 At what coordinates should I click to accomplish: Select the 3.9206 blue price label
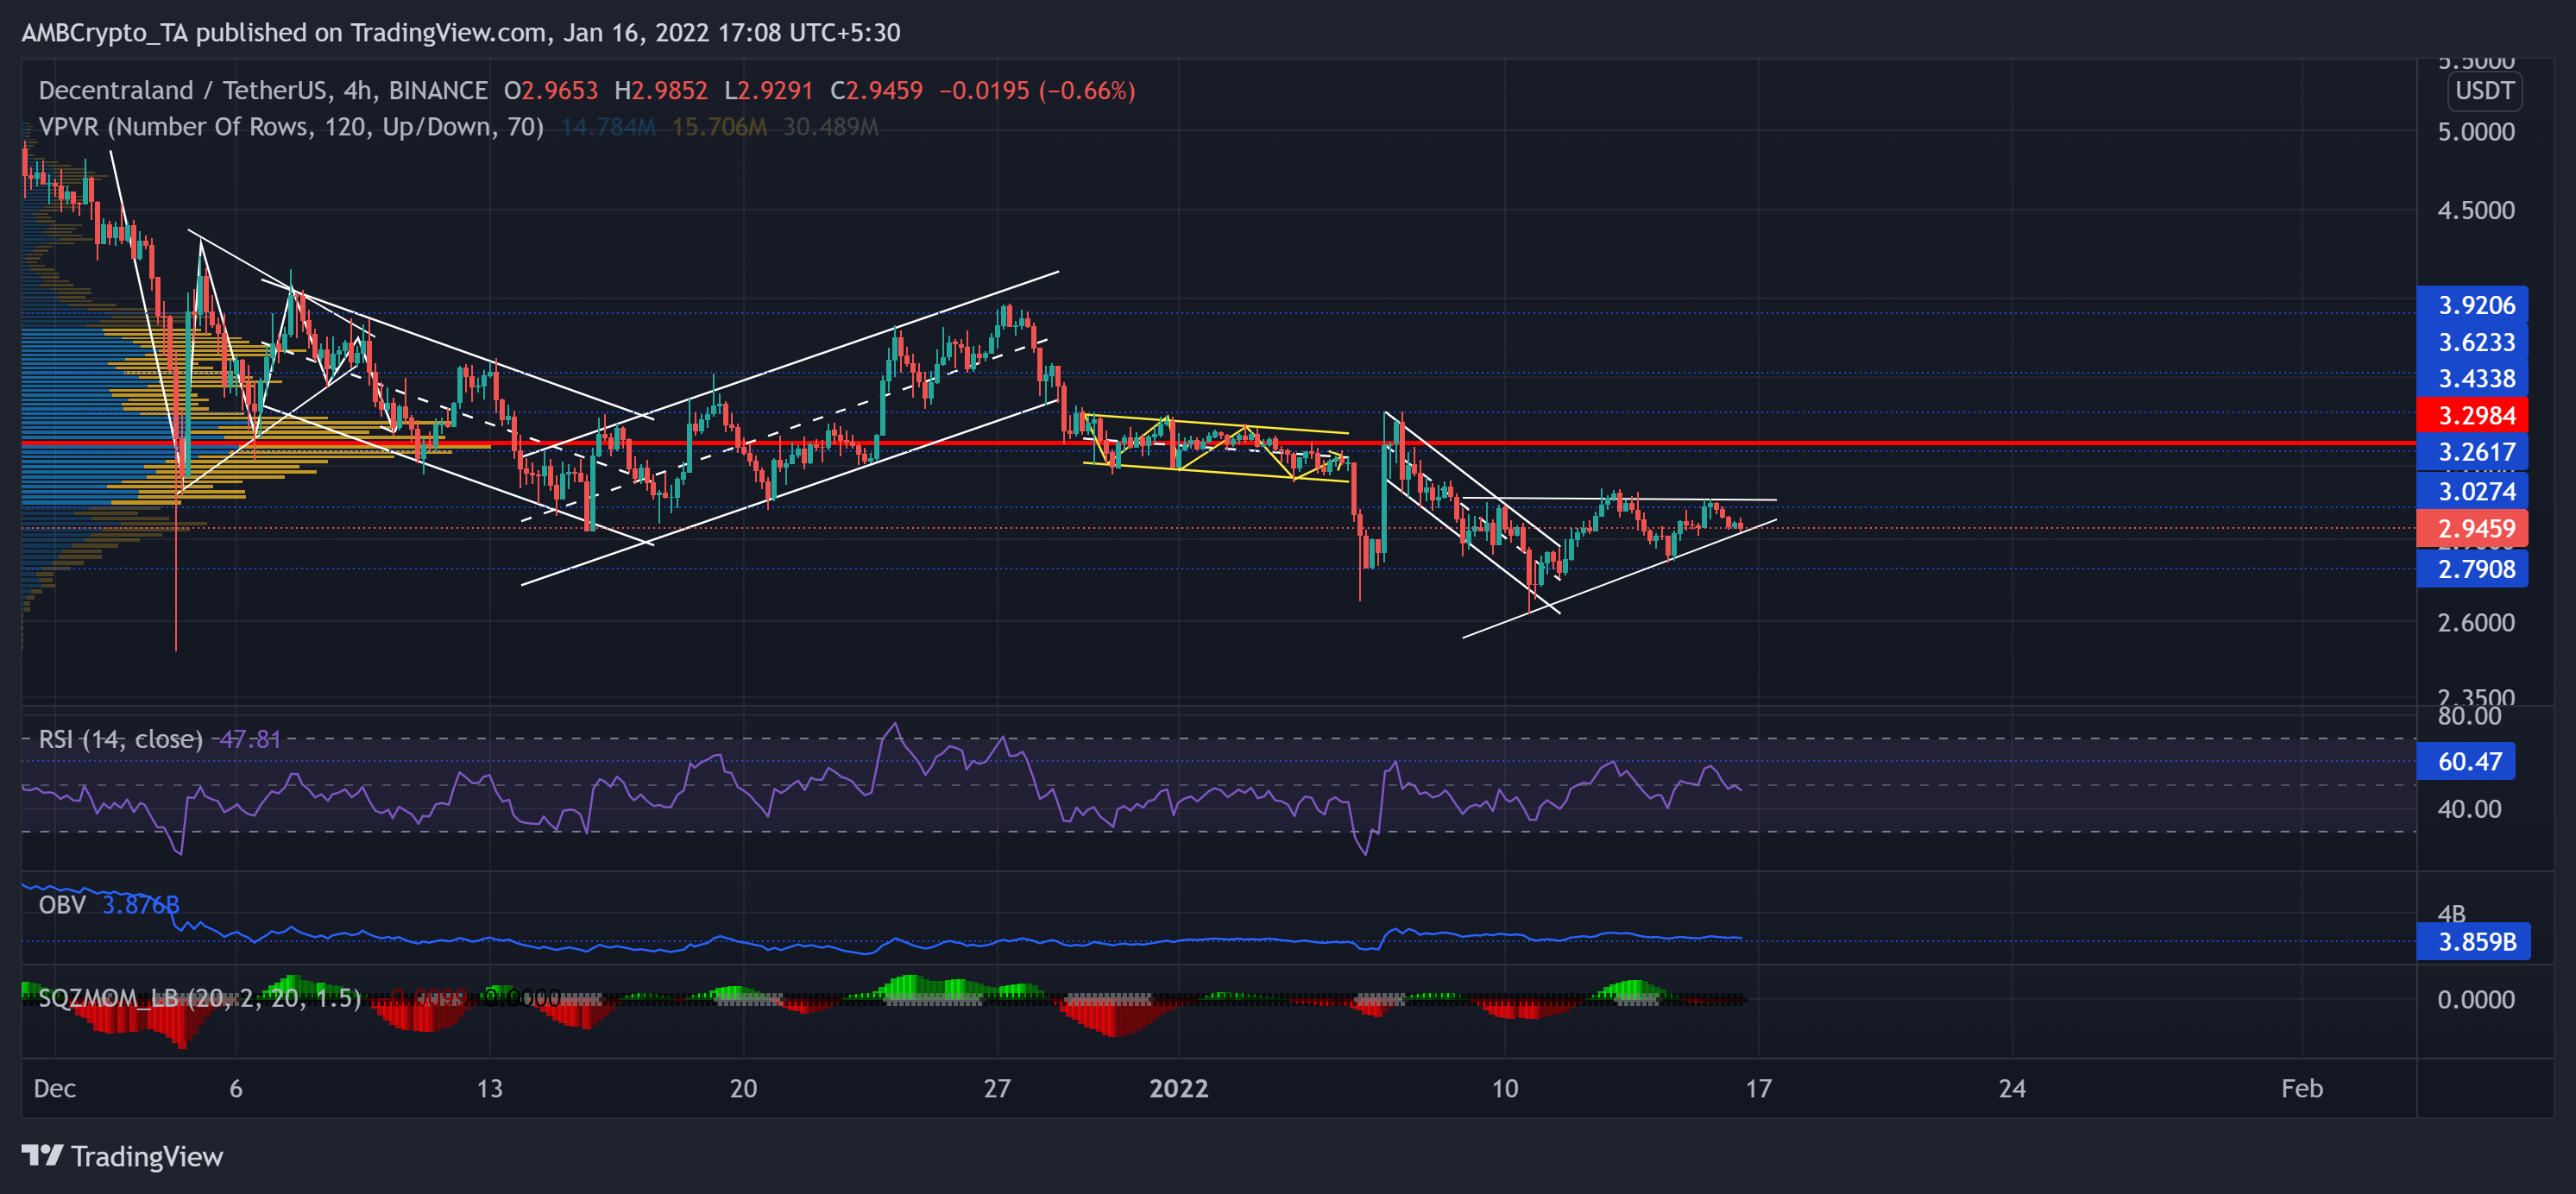coord(2471,305)
